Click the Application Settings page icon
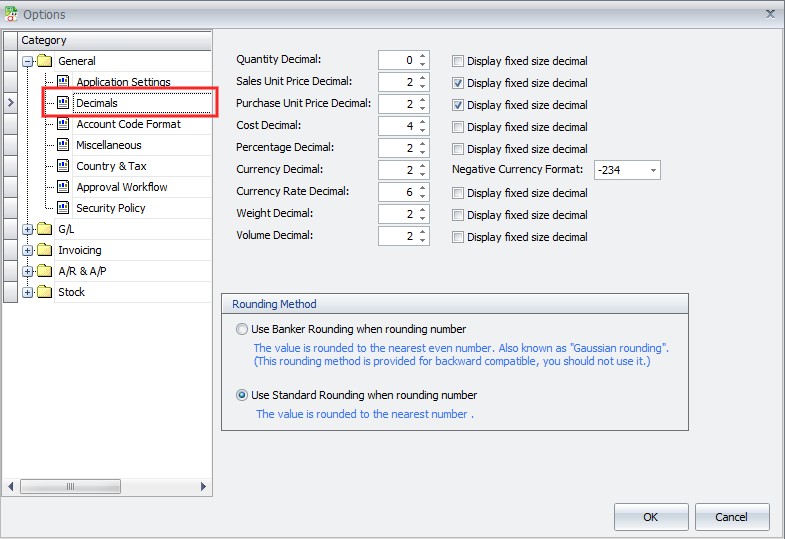The width and height of the screenshot is (785, 539). pyautogui.click(x=63, y=82)
